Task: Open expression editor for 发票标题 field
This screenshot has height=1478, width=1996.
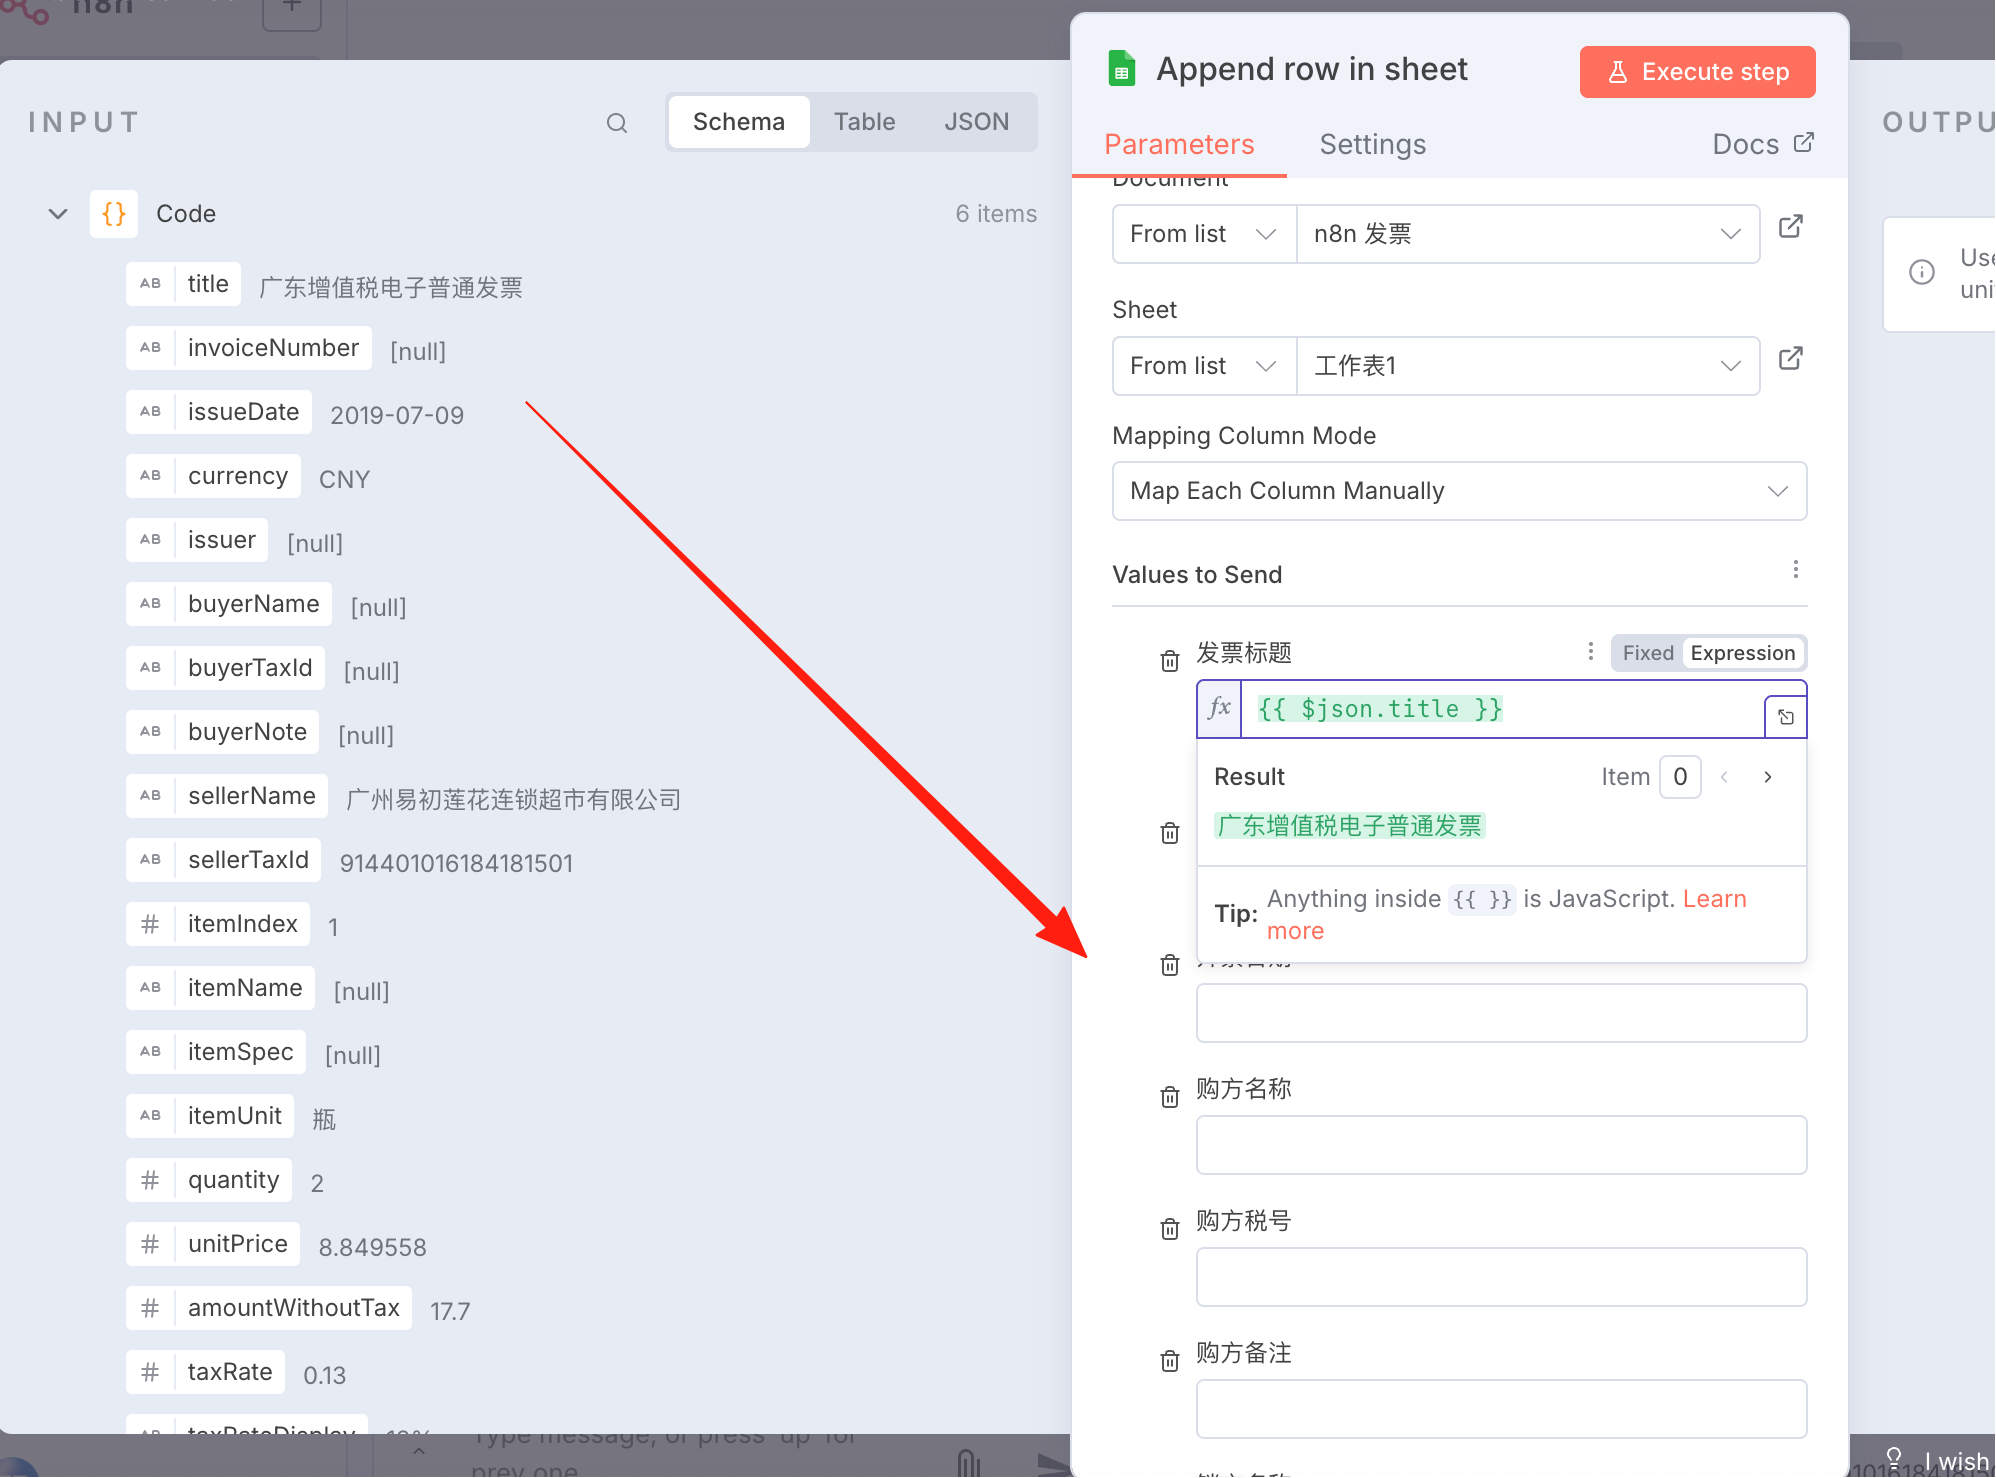Action: [1785, 717]
